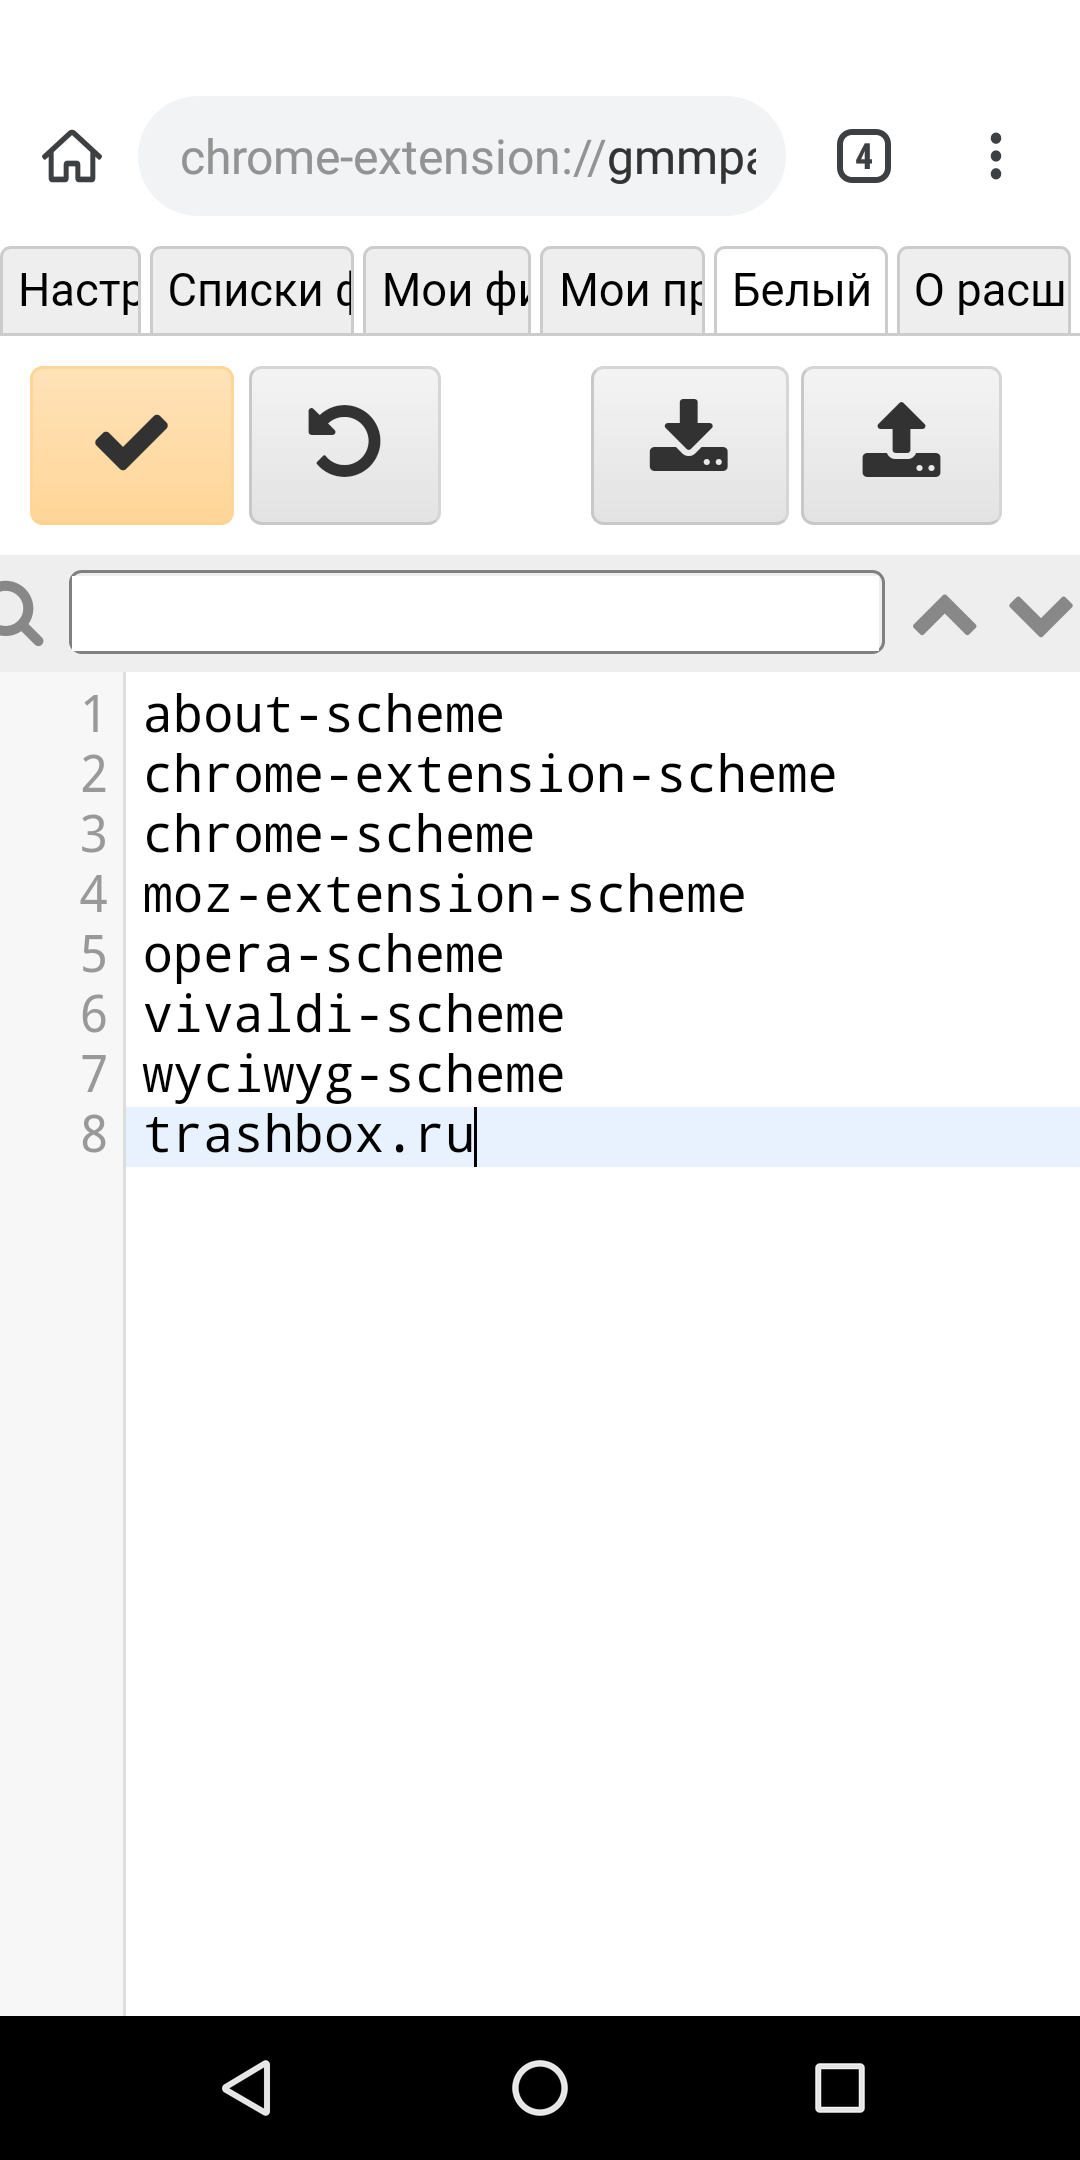
Task: Place cursor on the trashbox.ru line
Action: click(602, 1136)
